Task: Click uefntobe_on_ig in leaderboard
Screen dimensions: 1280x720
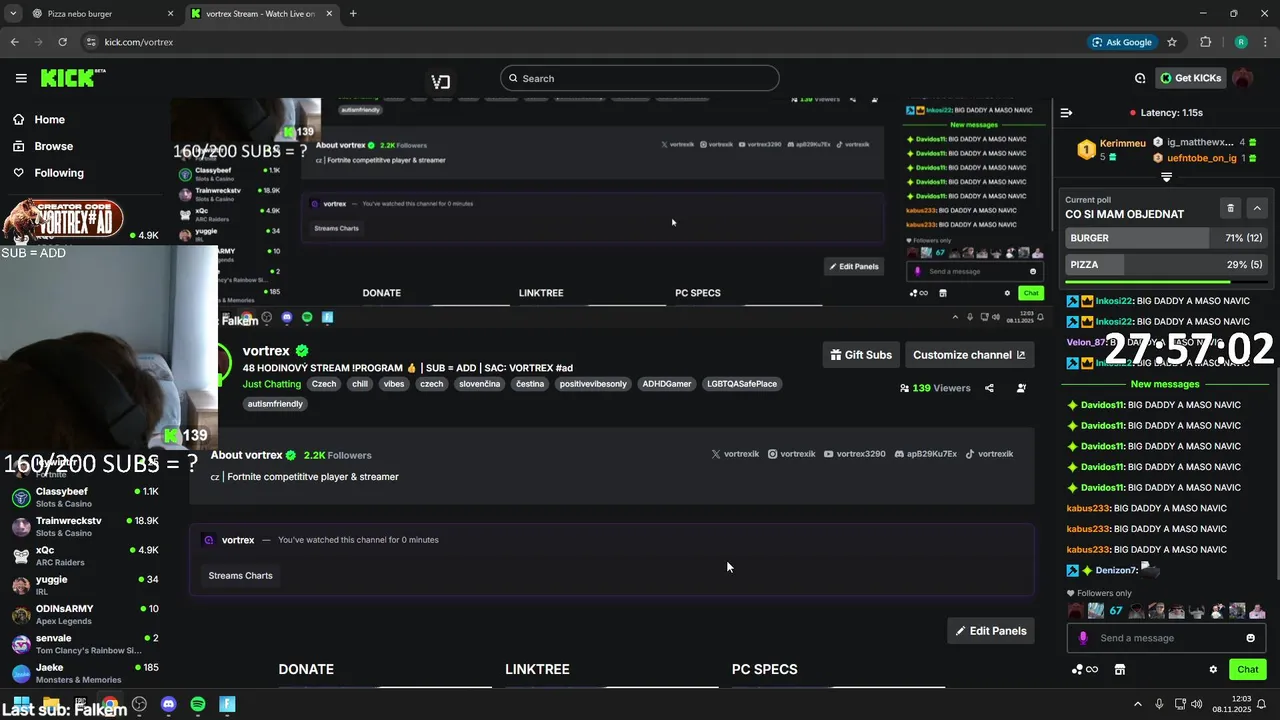Action: pos(1201,158)
